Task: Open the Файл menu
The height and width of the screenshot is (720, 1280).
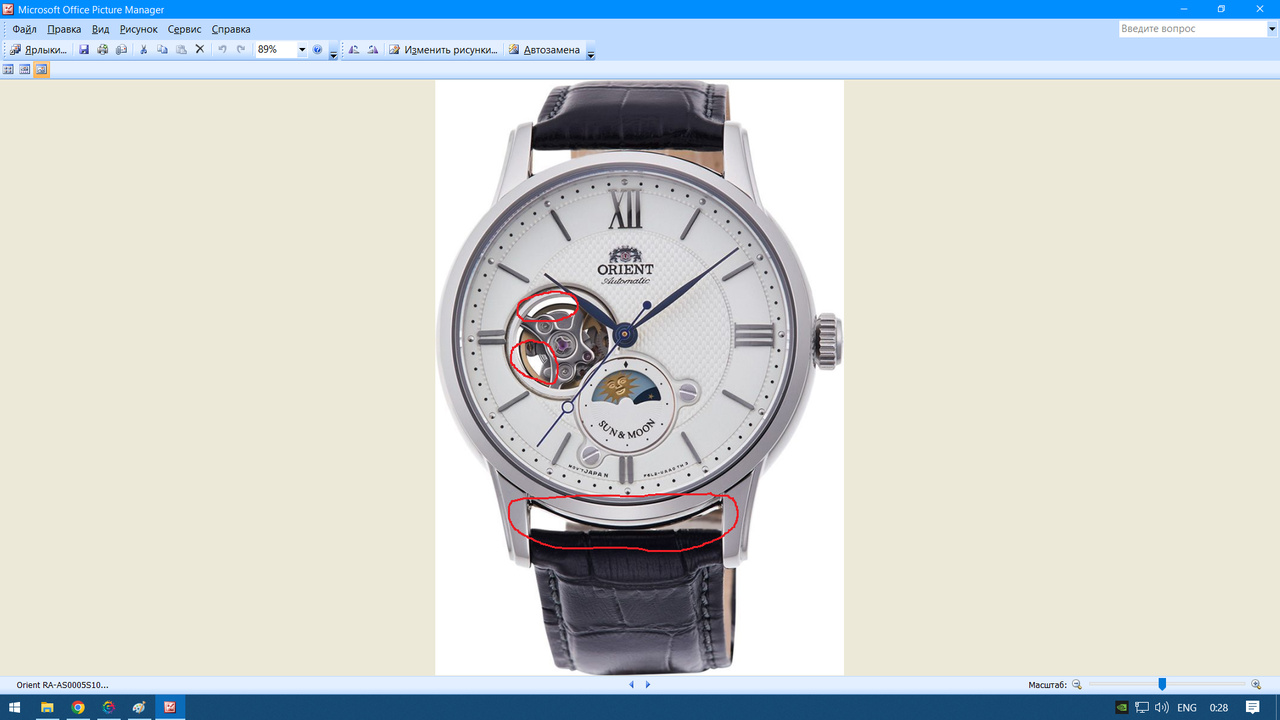Action: point(24,29)
